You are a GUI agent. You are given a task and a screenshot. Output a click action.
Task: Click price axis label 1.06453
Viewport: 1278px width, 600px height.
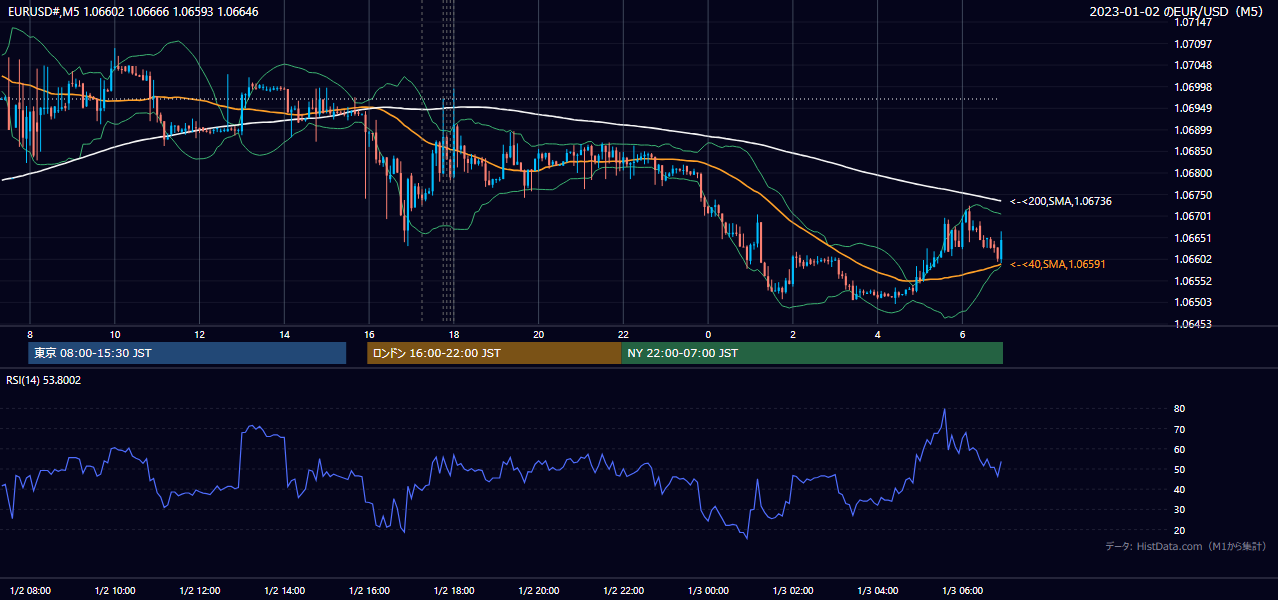point(1193,324)
